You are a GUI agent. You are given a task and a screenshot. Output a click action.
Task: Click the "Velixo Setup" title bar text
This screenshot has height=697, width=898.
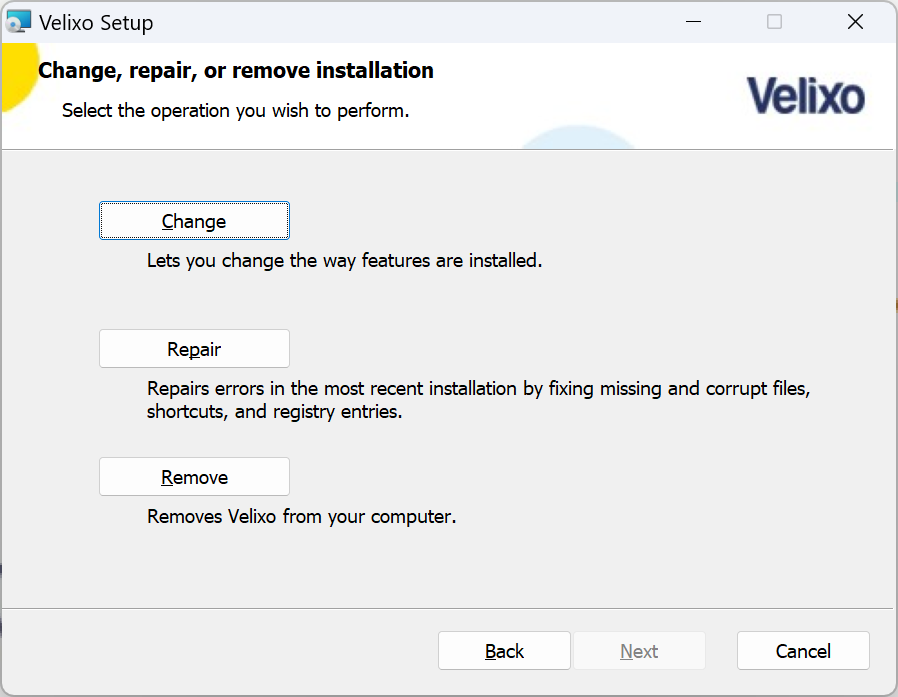point(96,23)
